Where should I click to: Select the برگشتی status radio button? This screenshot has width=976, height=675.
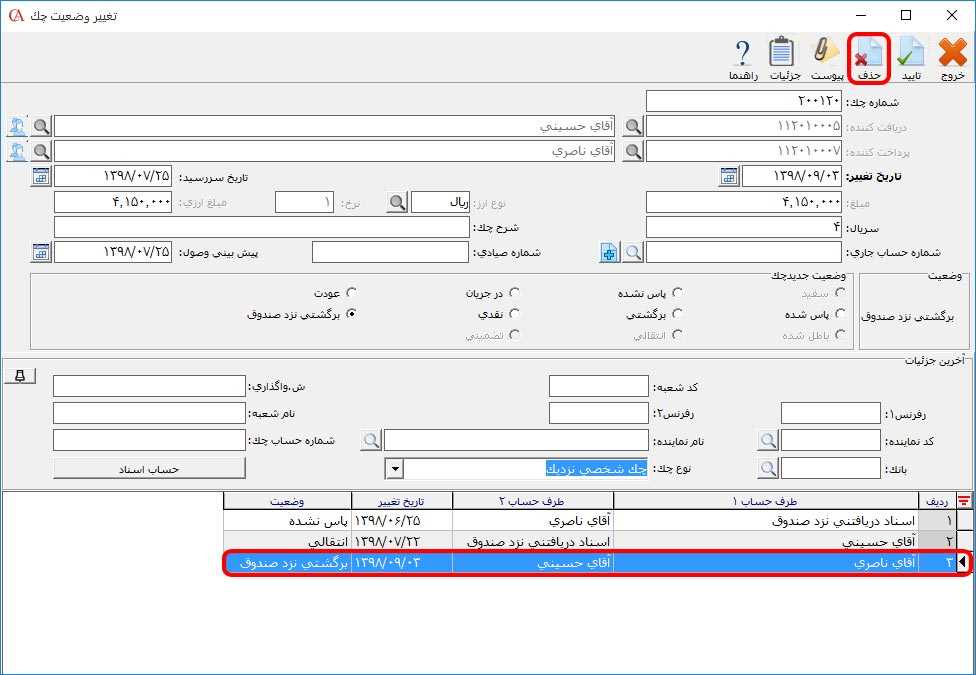(x=678, y=311)
